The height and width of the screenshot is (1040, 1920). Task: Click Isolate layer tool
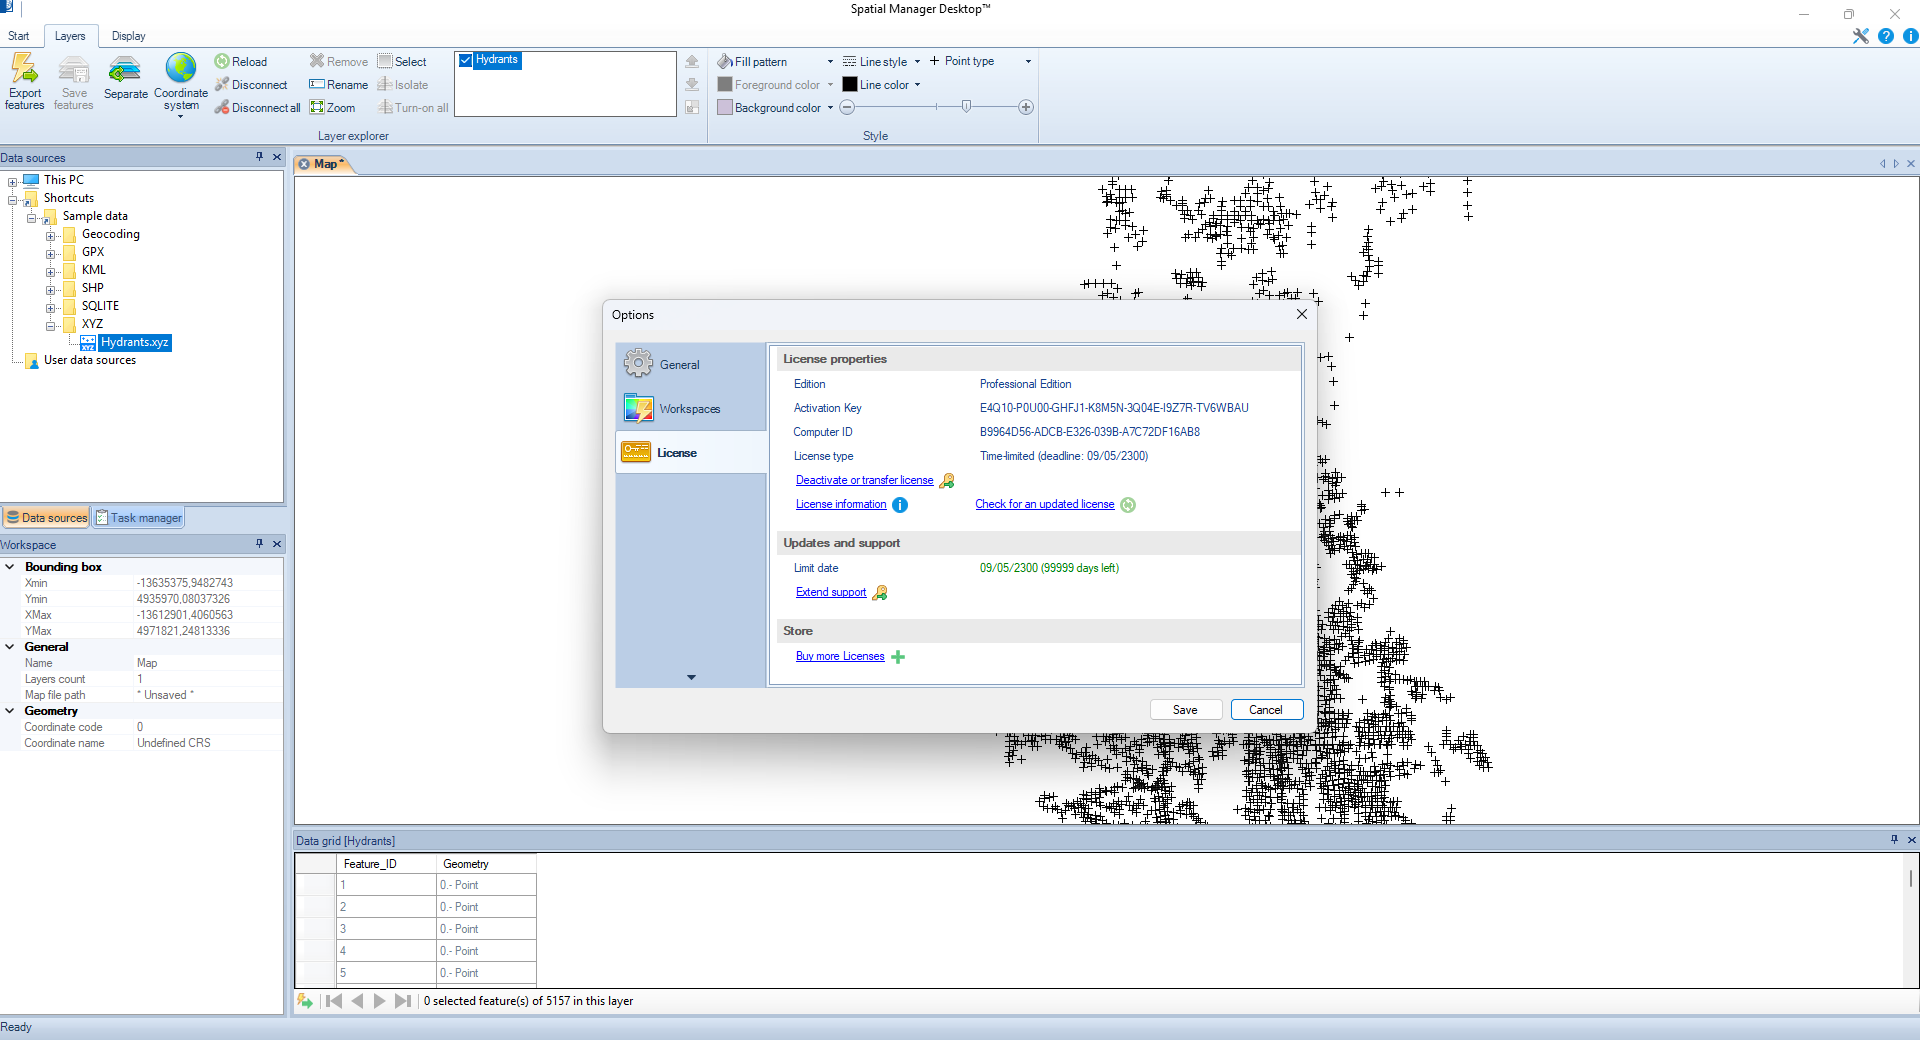[x=403, y=85]
